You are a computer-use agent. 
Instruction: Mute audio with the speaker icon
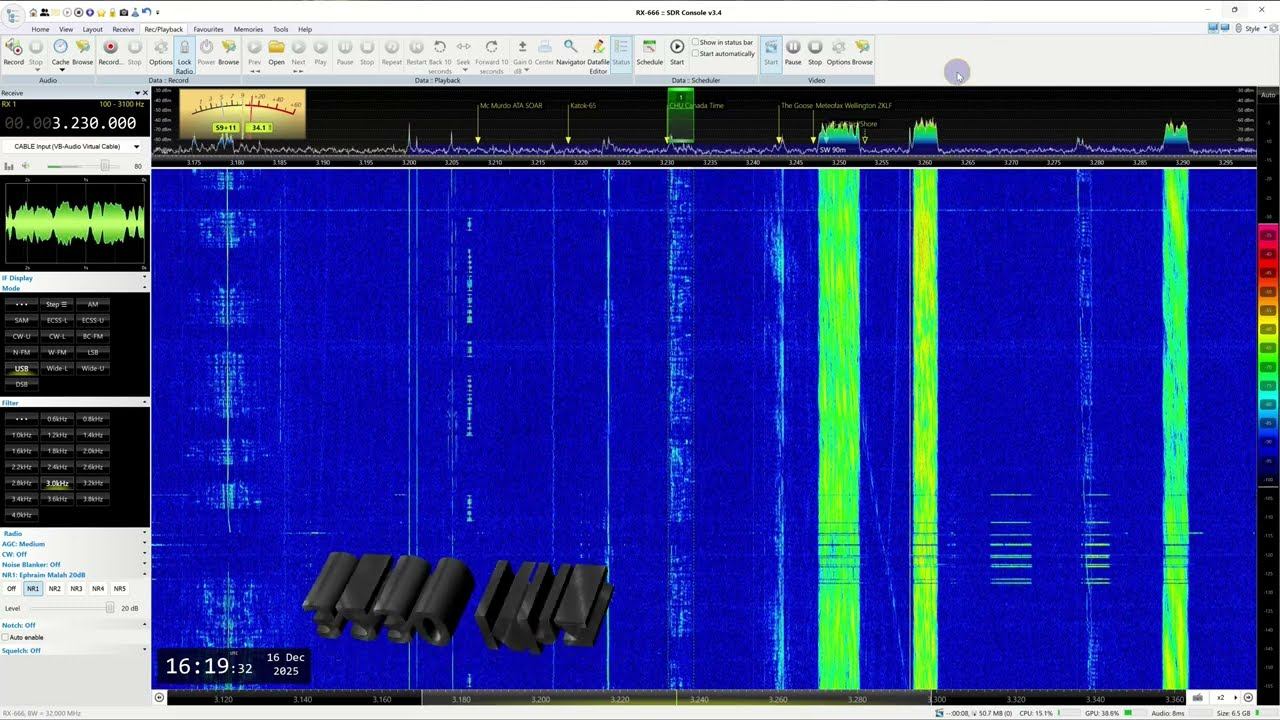[25, 166]
